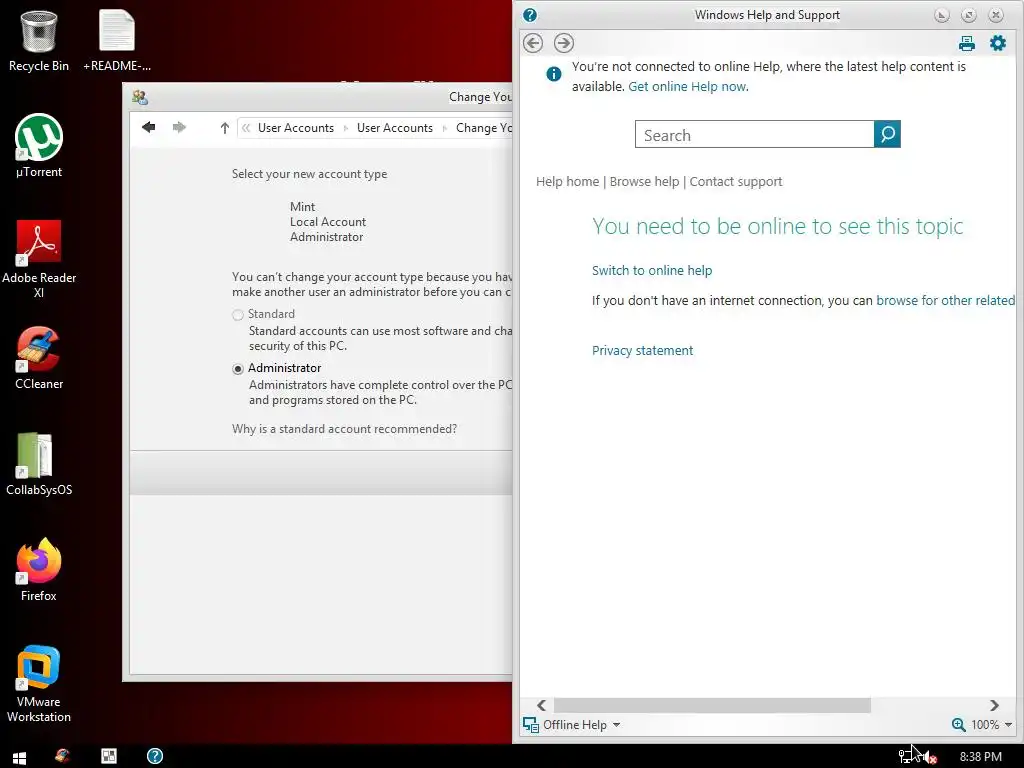Expand arrow after first User Accounts breadcrumb
Viewport: 1024px width, 768px height.
(345, 128)
